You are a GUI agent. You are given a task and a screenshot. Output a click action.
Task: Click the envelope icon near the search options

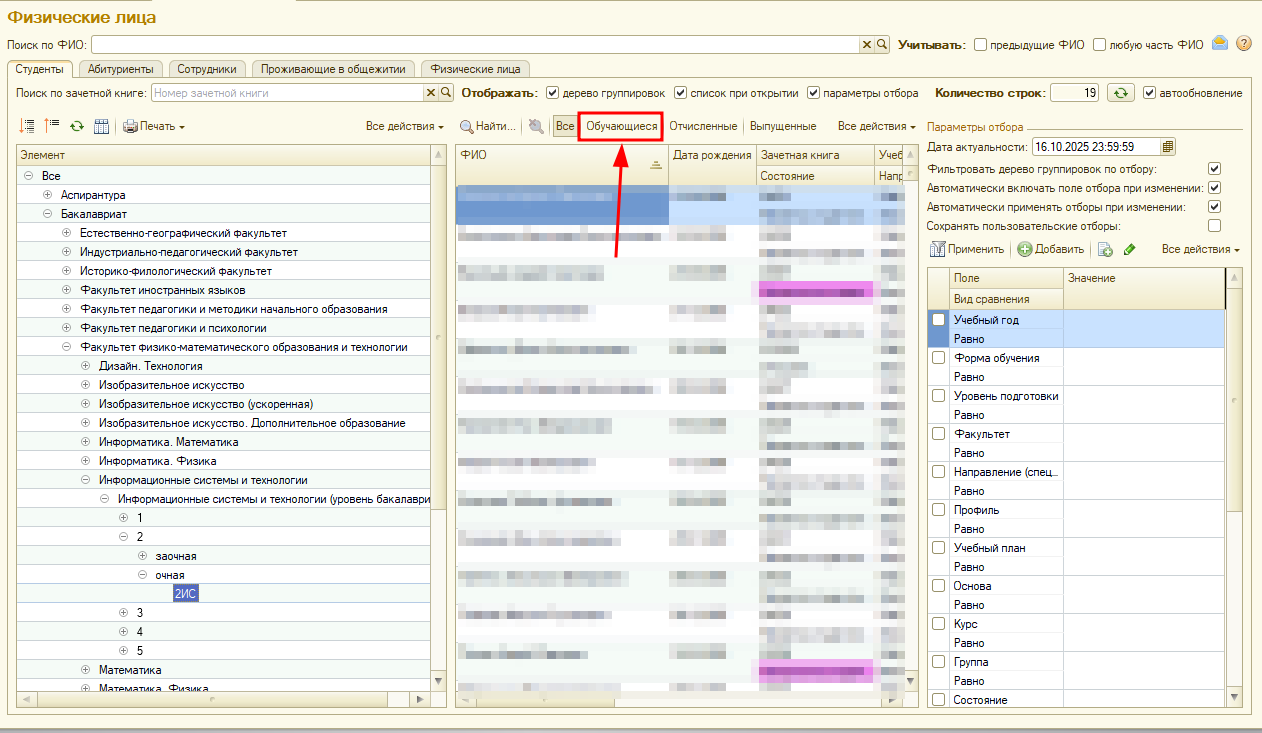tap(1220, 44)
